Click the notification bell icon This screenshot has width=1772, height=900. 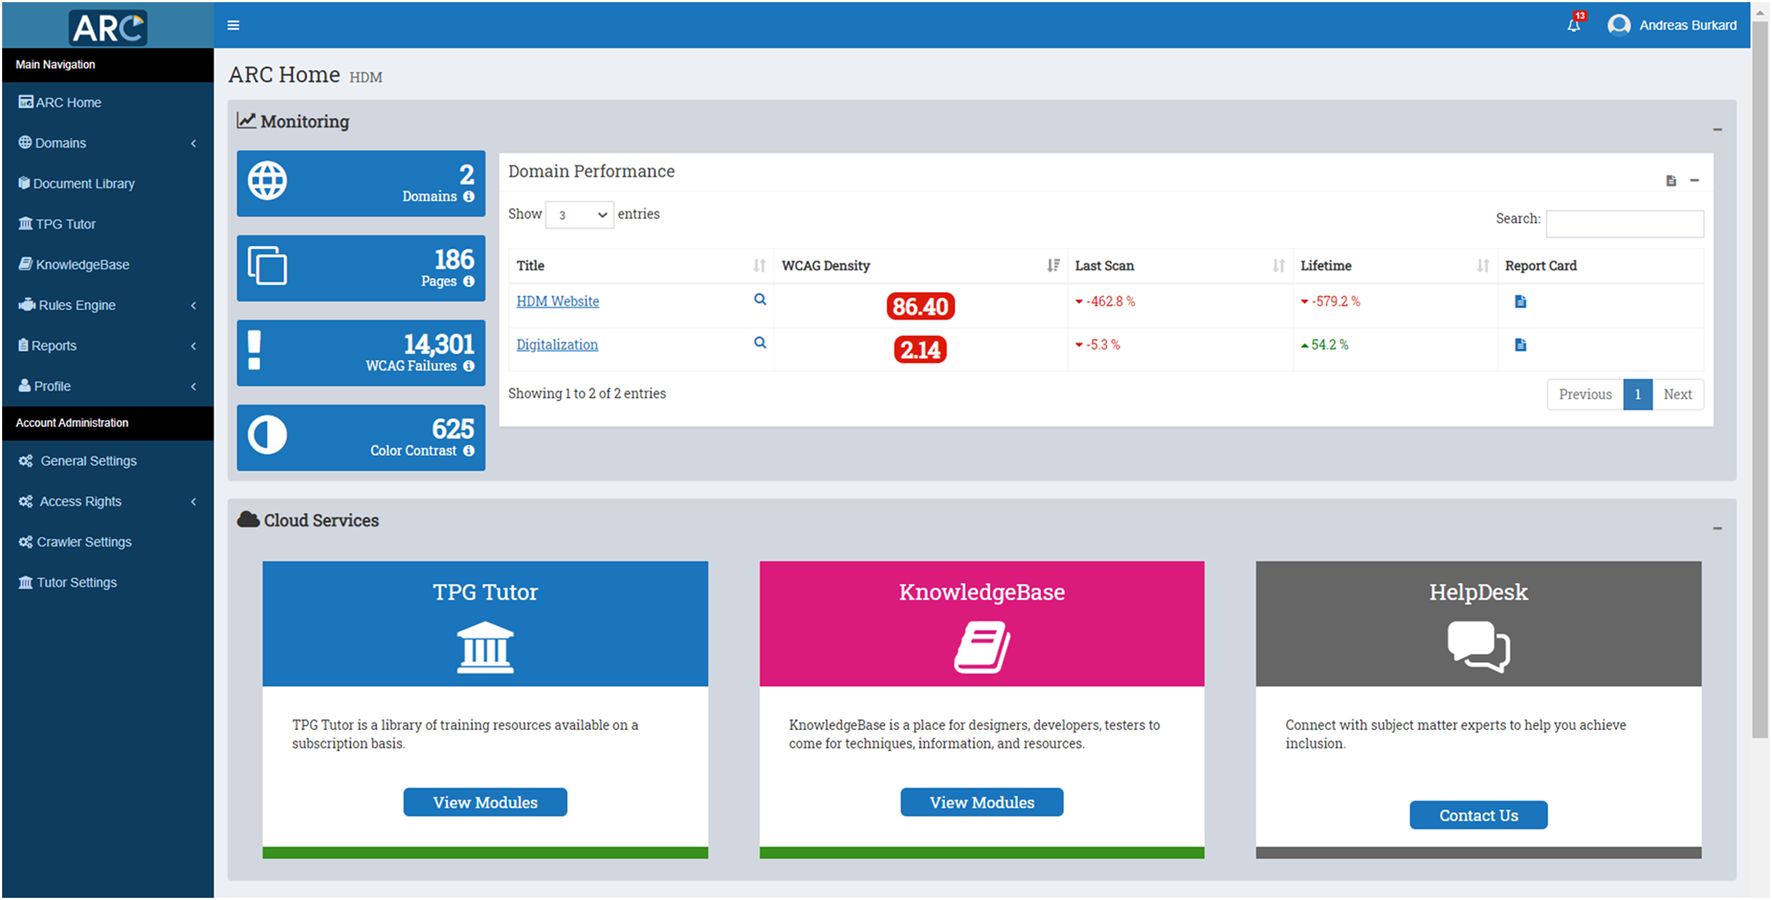point(1573,25)
